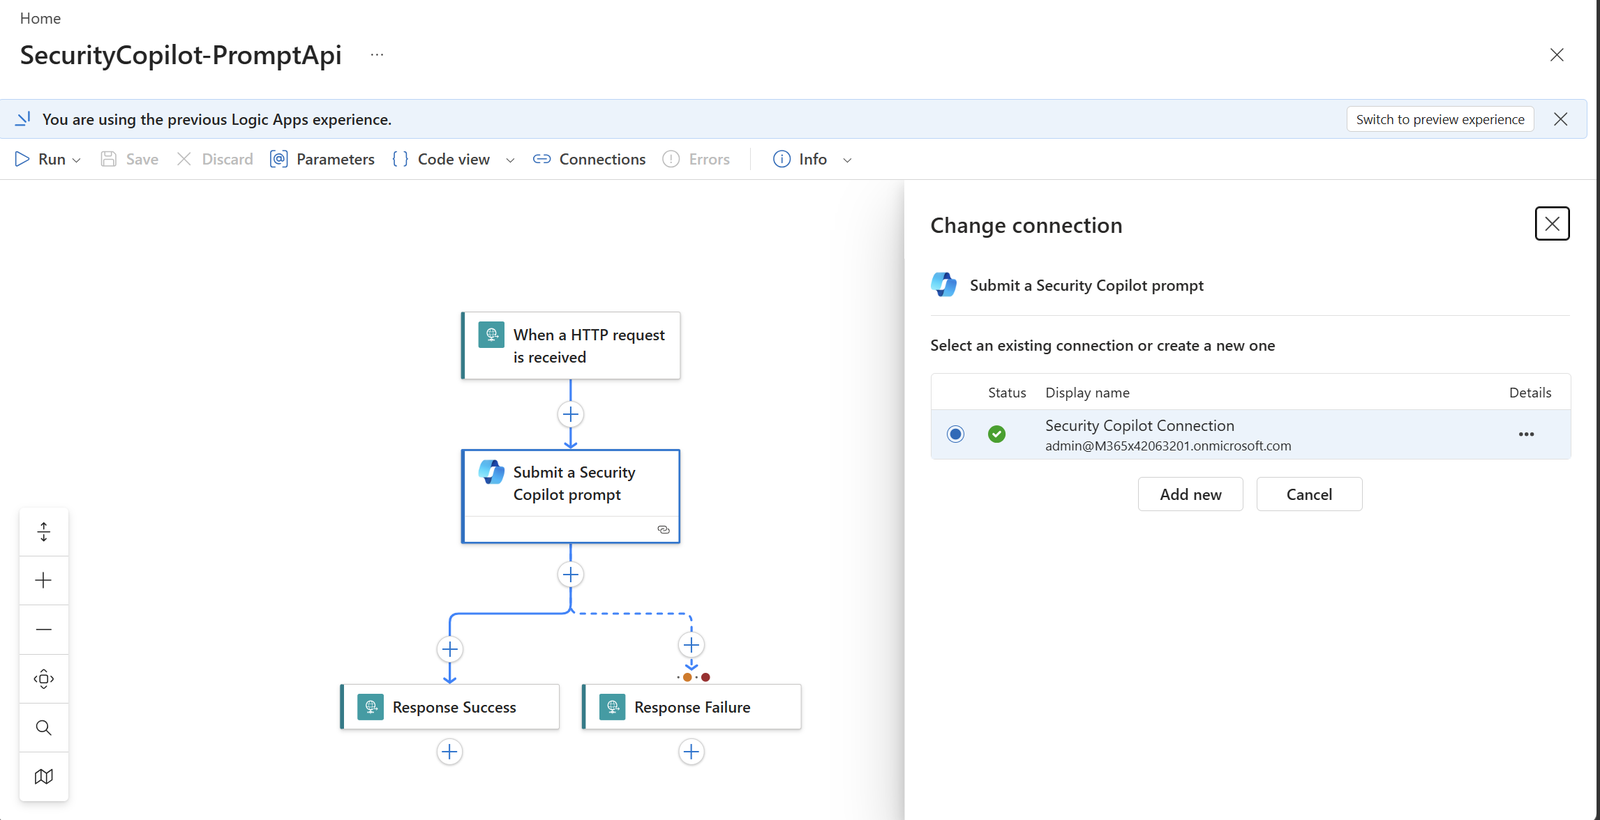The width and height of the screenshot is (1600, 820).
Task: Click the Add new connection button
Action: pos(1190,494)
